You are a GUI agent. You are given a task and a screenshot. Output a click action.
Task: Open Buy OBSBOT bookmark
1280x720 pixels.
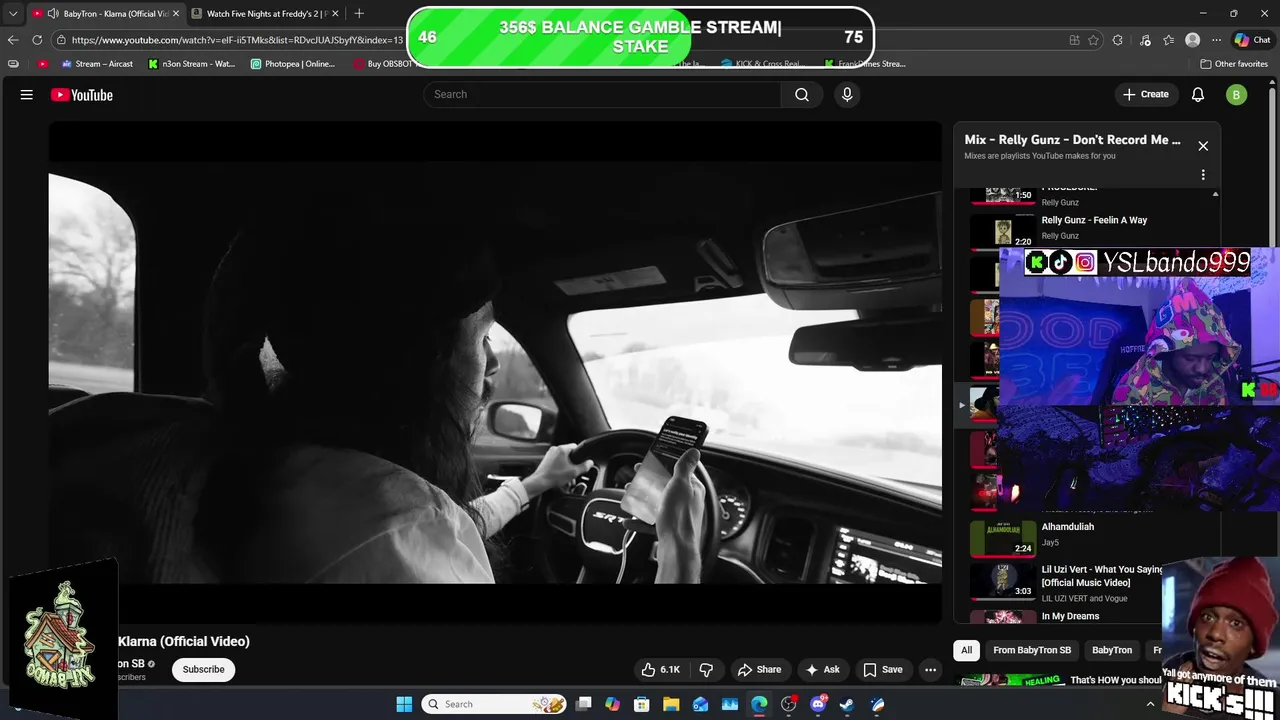click(385, 64)
